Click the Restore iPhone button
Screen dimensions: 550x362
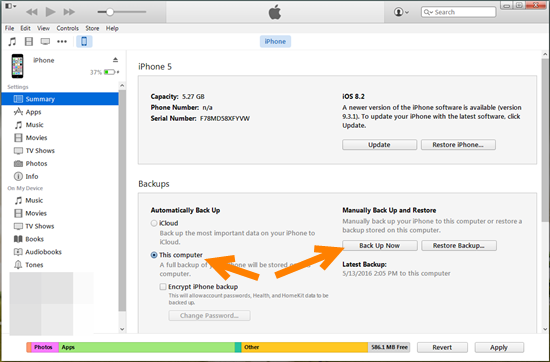pyautogui.click(x=458, y=145)
